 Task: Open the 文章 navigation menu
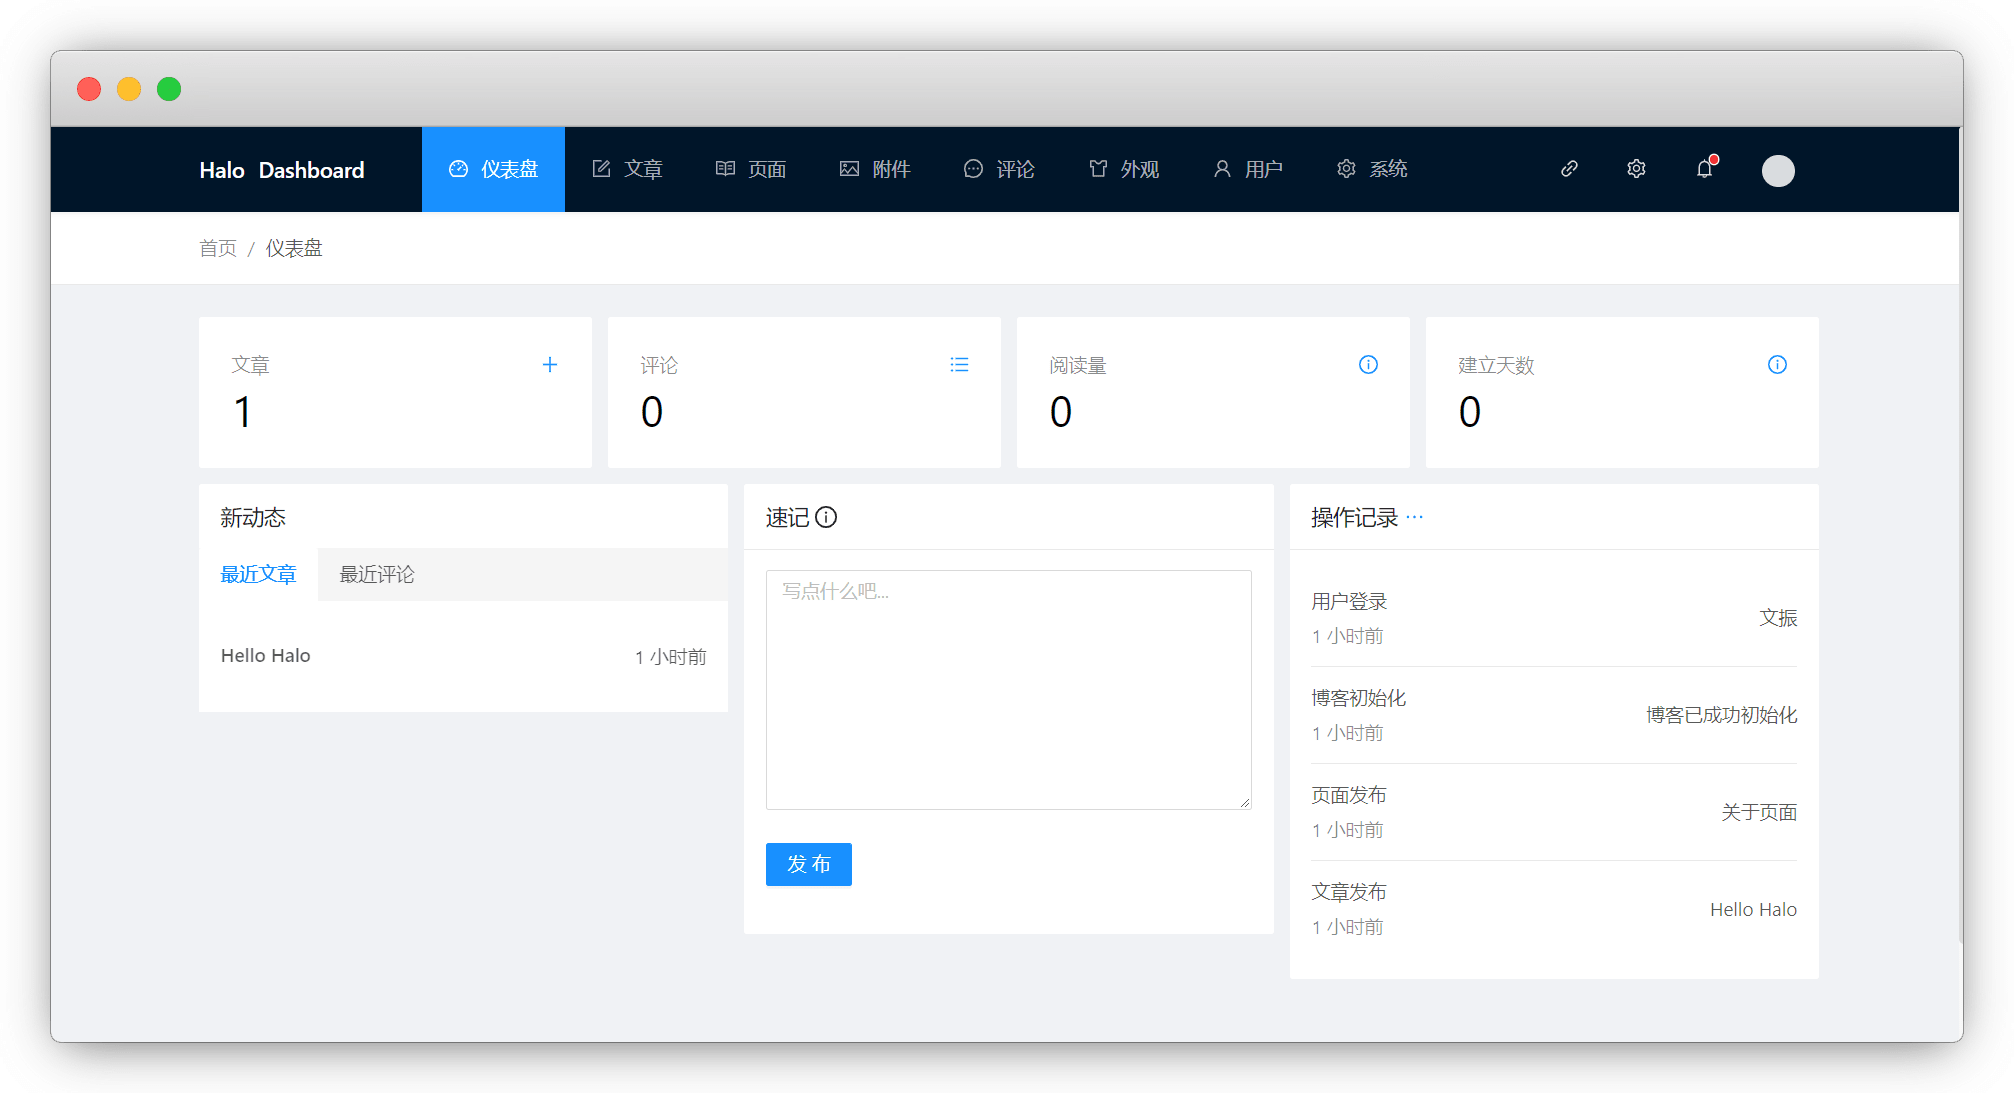click(x=627, y=169)
